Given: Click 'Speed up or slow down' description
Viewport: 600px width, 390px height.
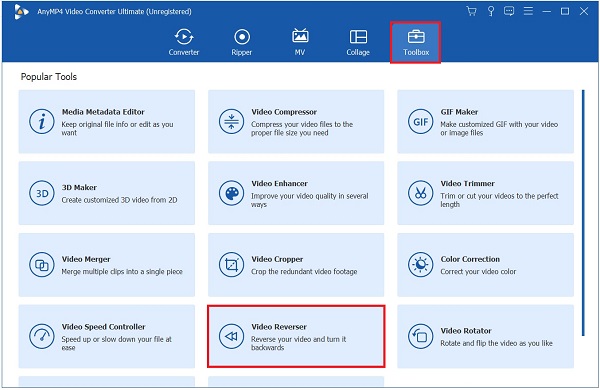Looking at the screenshot, I should coord(117,343).
